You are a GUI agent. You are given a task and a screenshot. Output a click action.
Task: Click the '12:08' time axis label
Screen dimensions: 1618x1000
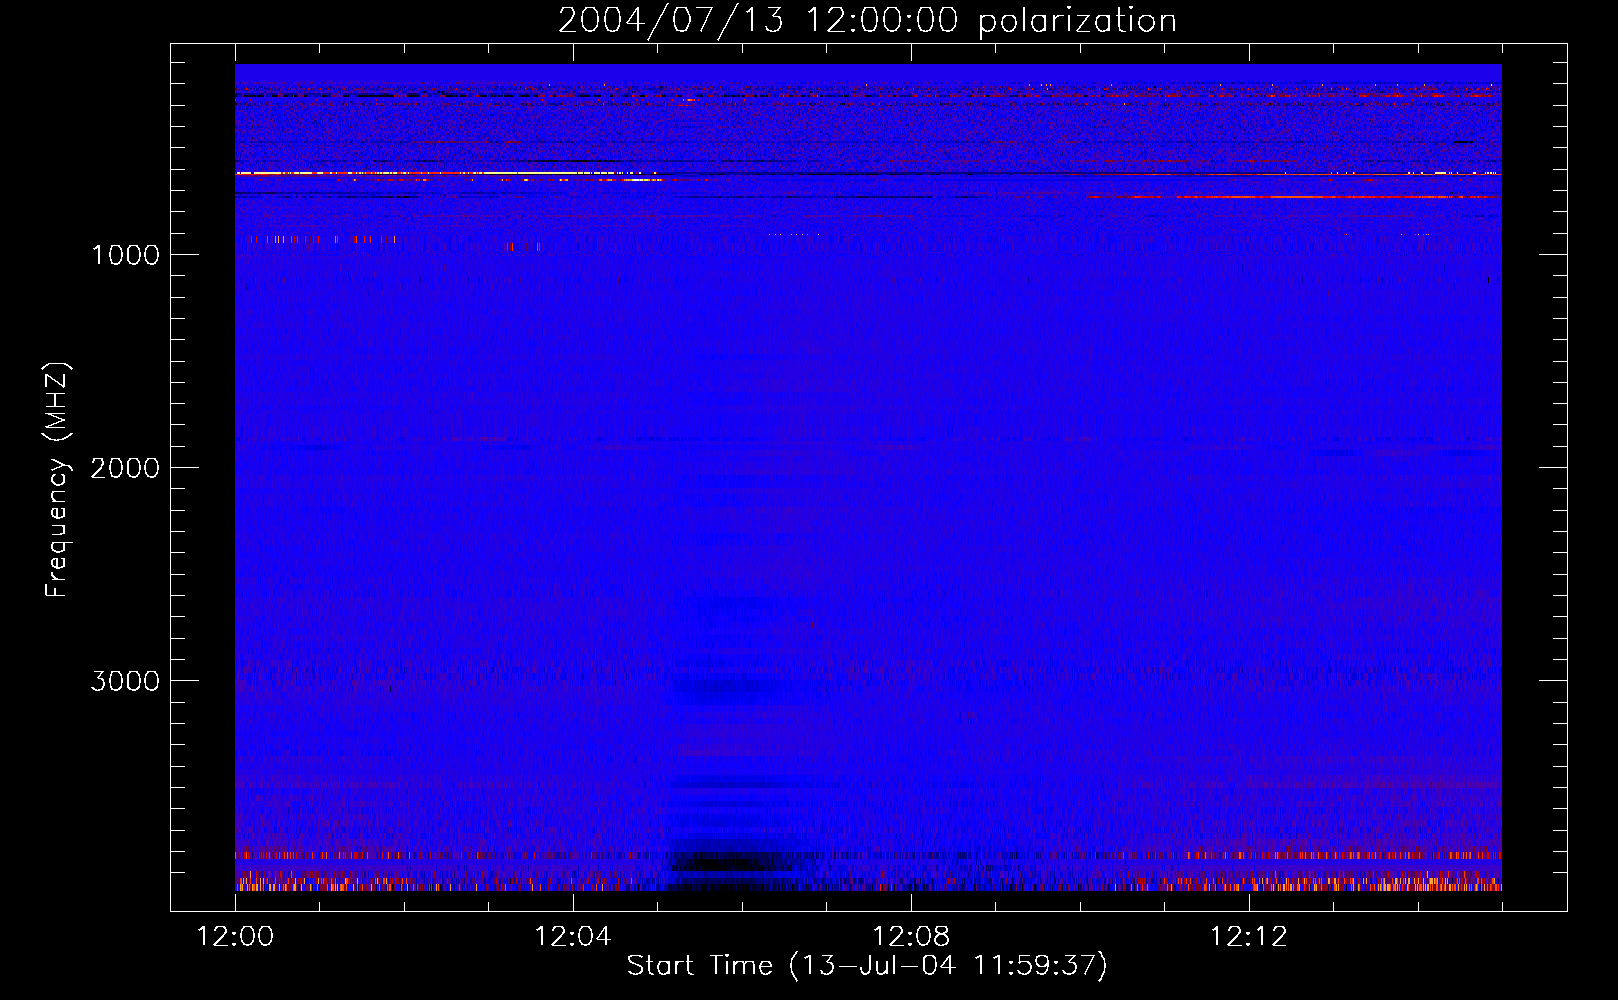coord(911,937)
